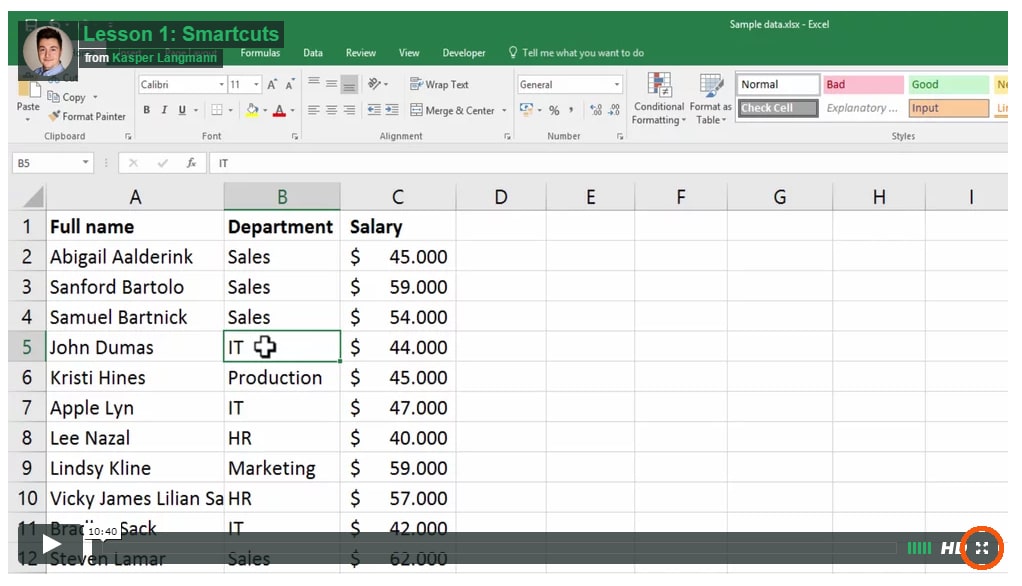Screen dimensions: 1022x586
Task: Click Insert Function fx icon
Action: click(192, 163)
